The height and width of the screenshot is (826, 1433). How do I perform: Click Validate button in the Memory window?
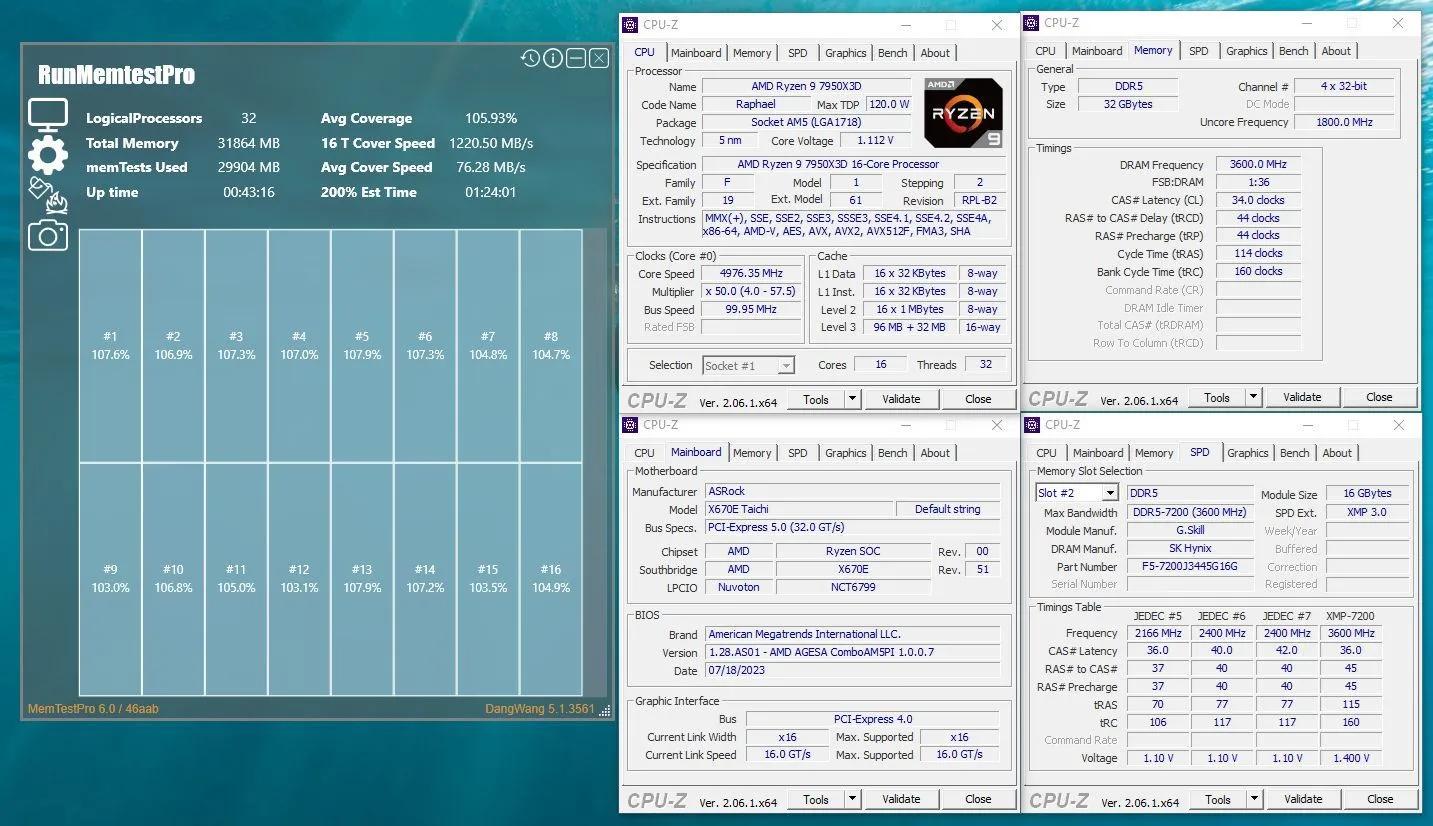pos(1301,397)
